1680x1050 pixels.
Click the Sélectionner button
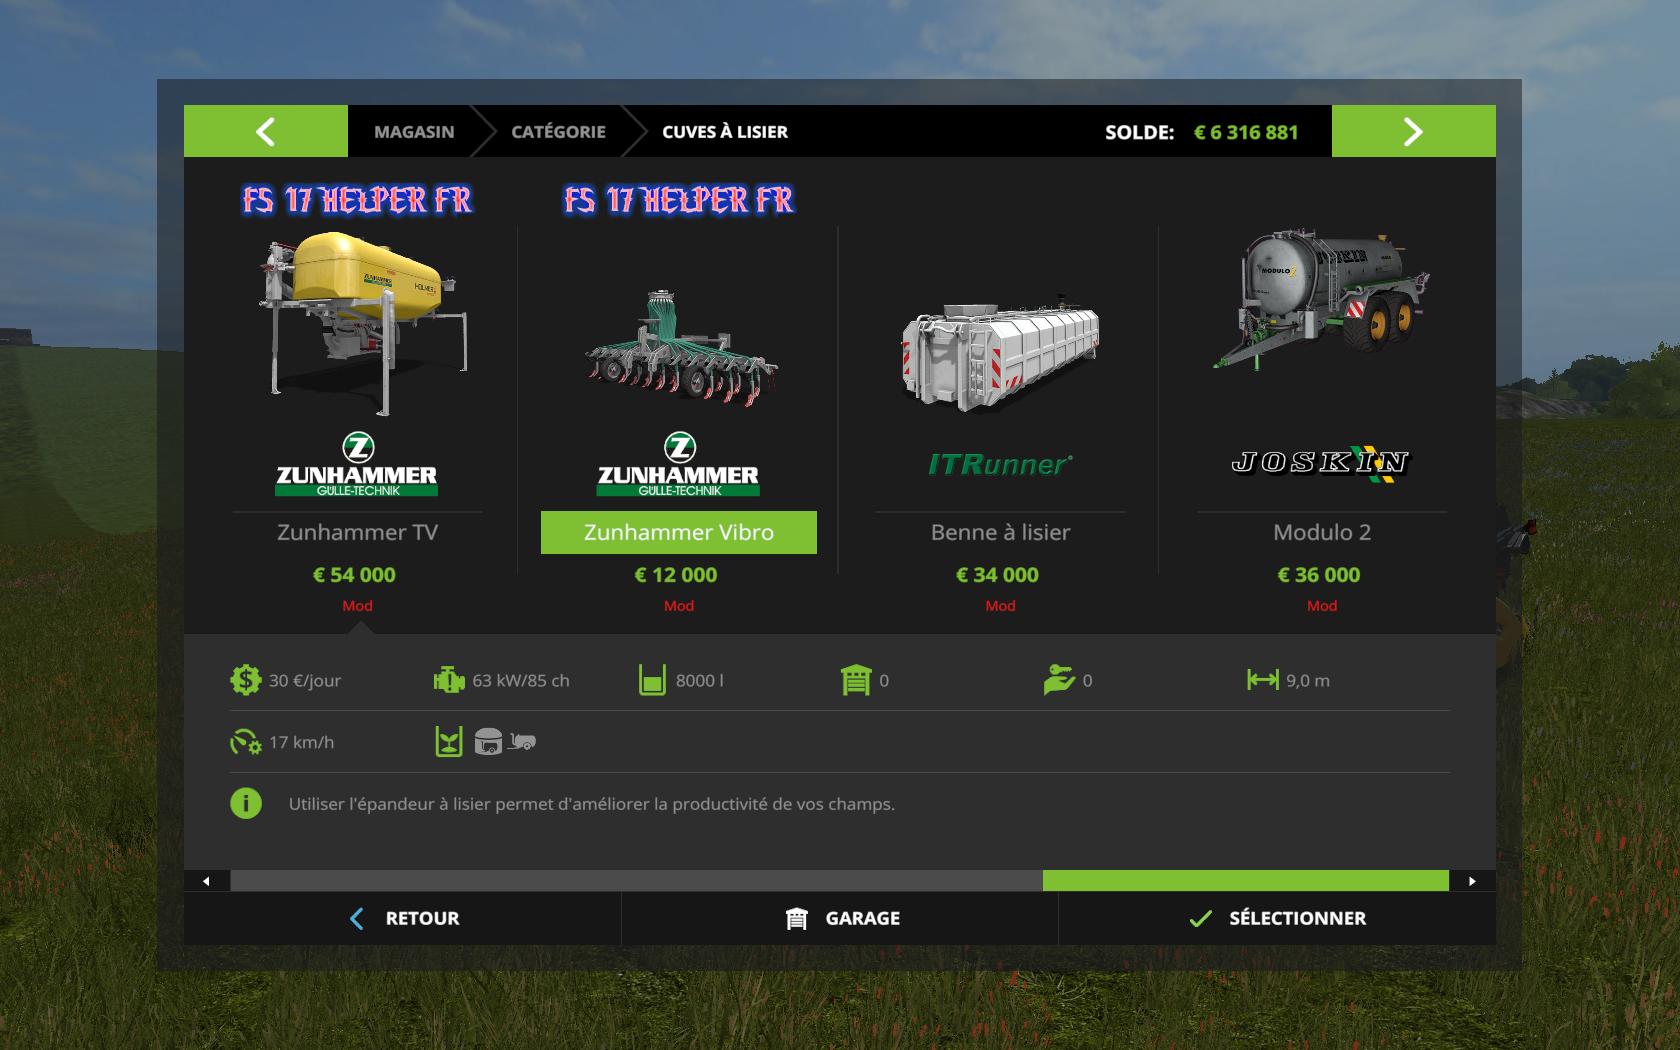point(1277,918)
